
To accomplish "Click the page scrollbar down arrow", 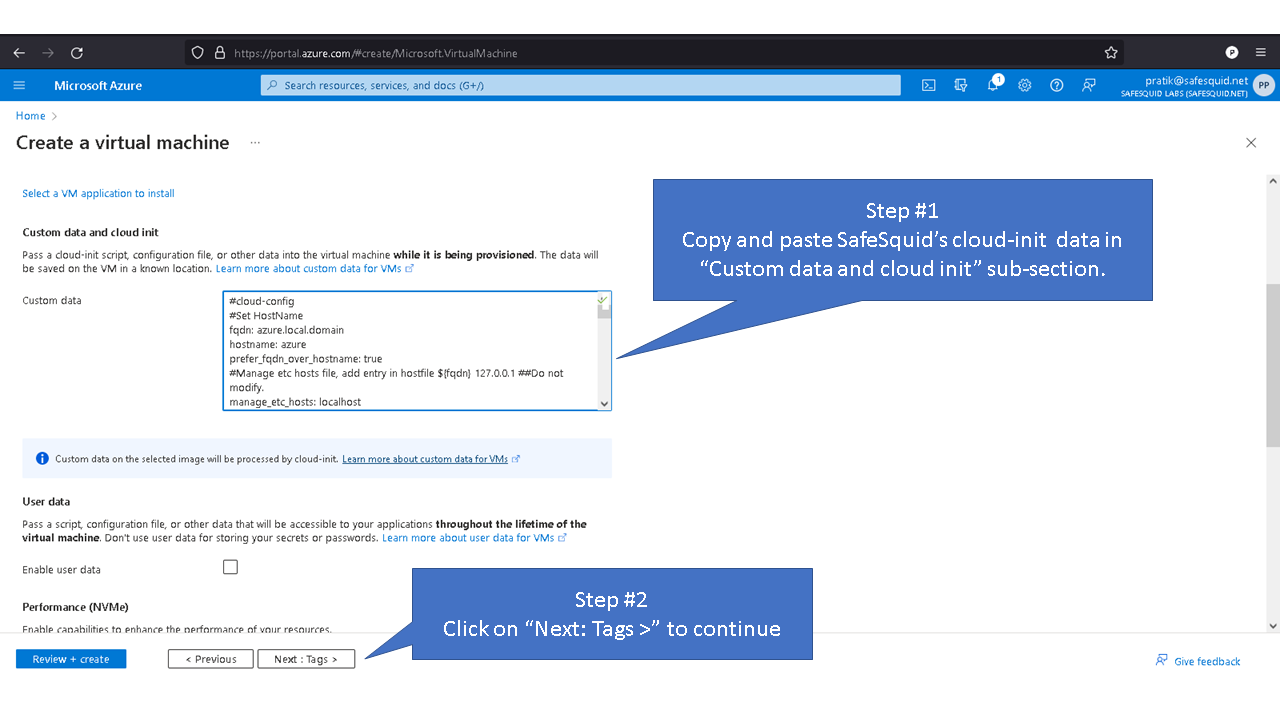I will (x=1273, y=626).
